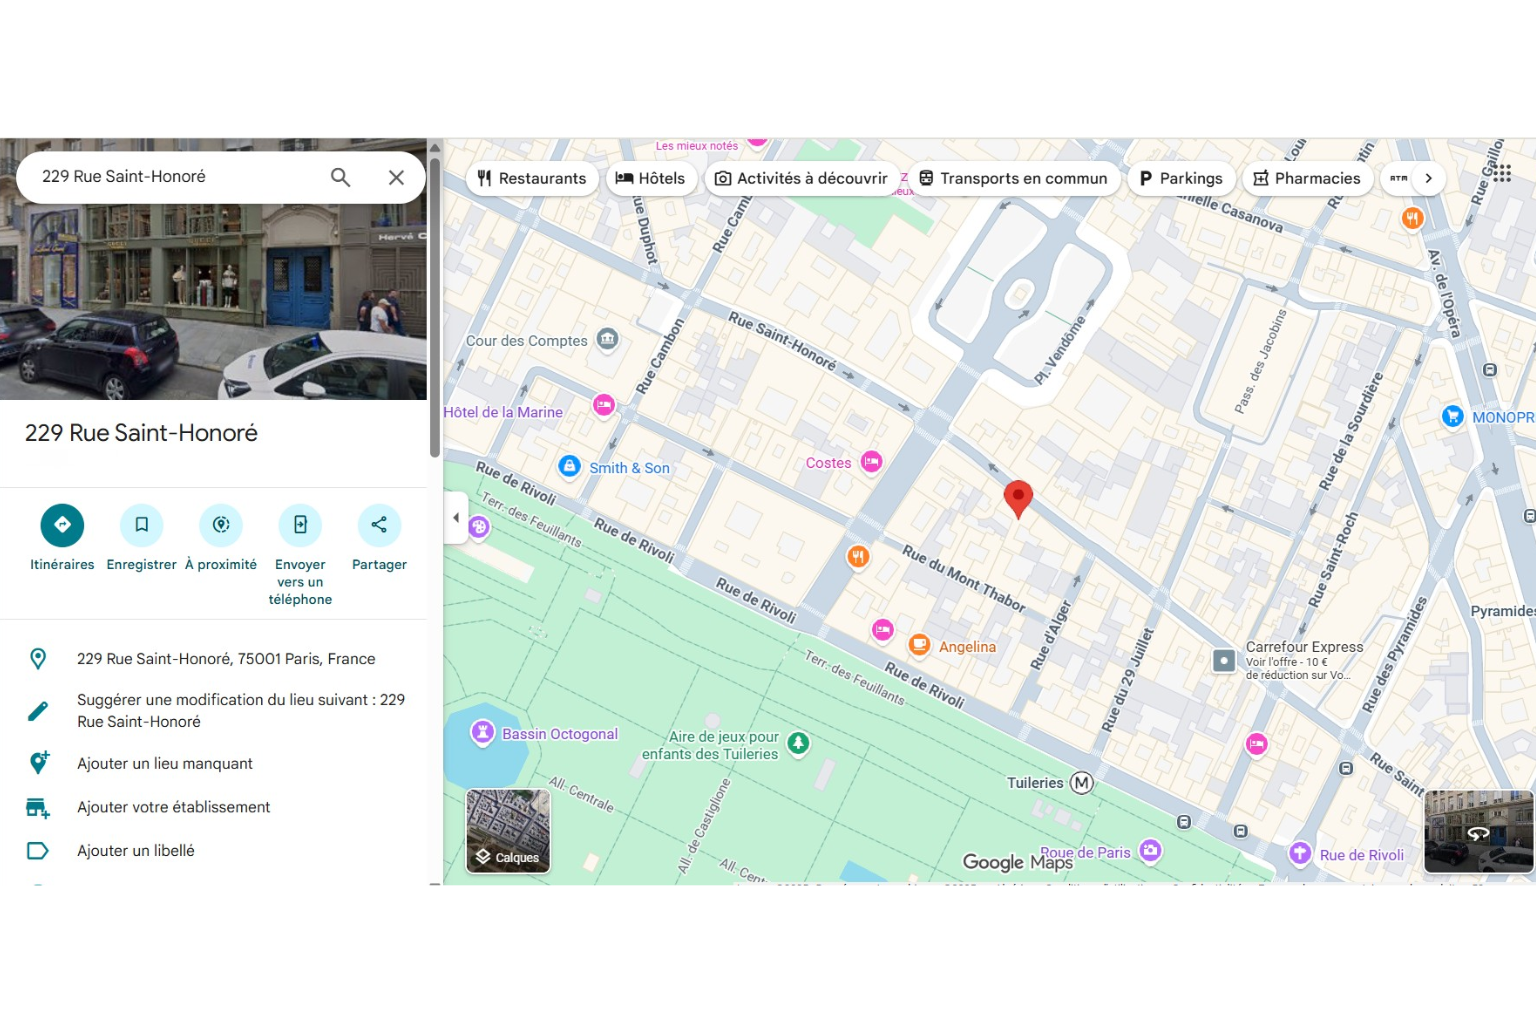Click Ajouter un lieu manquant
The image size is (1536, 1024).
[x=165, y=764]
